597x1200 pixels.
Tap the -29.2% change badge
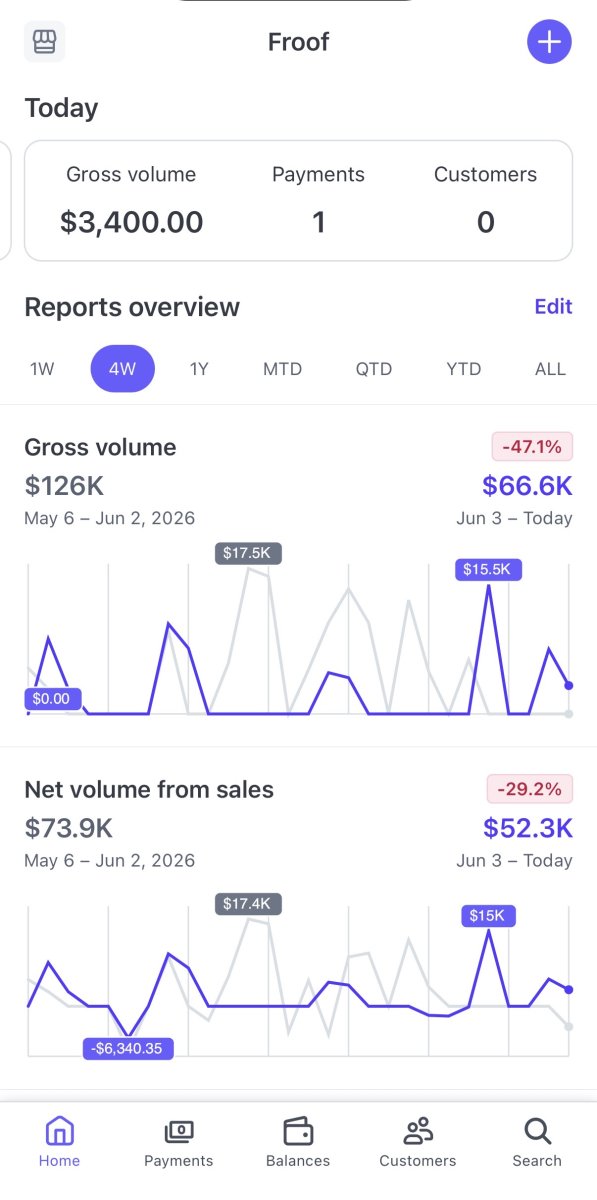(x=530, y=788)
